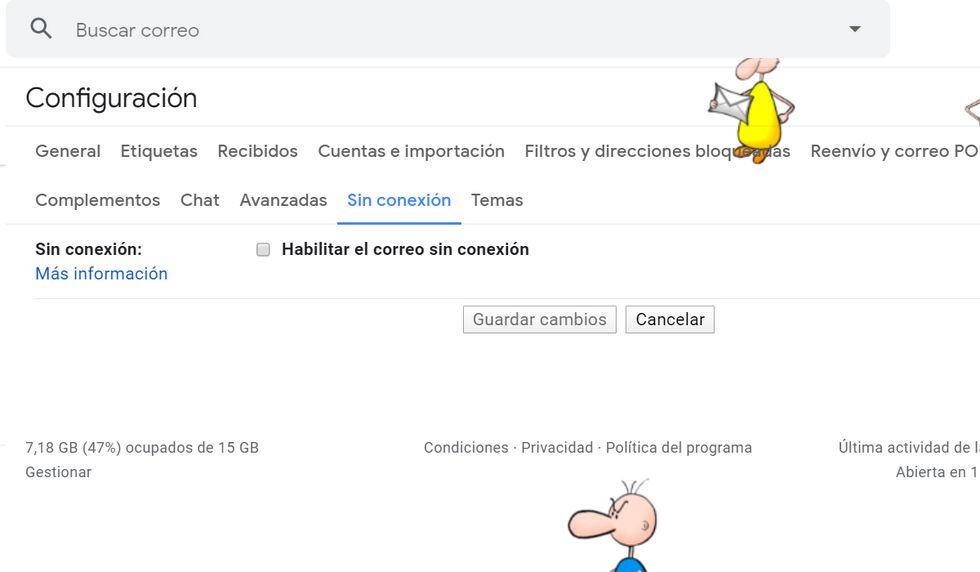This screenshot has height=572, width=980.
Task: Open the Complementos tab
Action: [97, 200]
